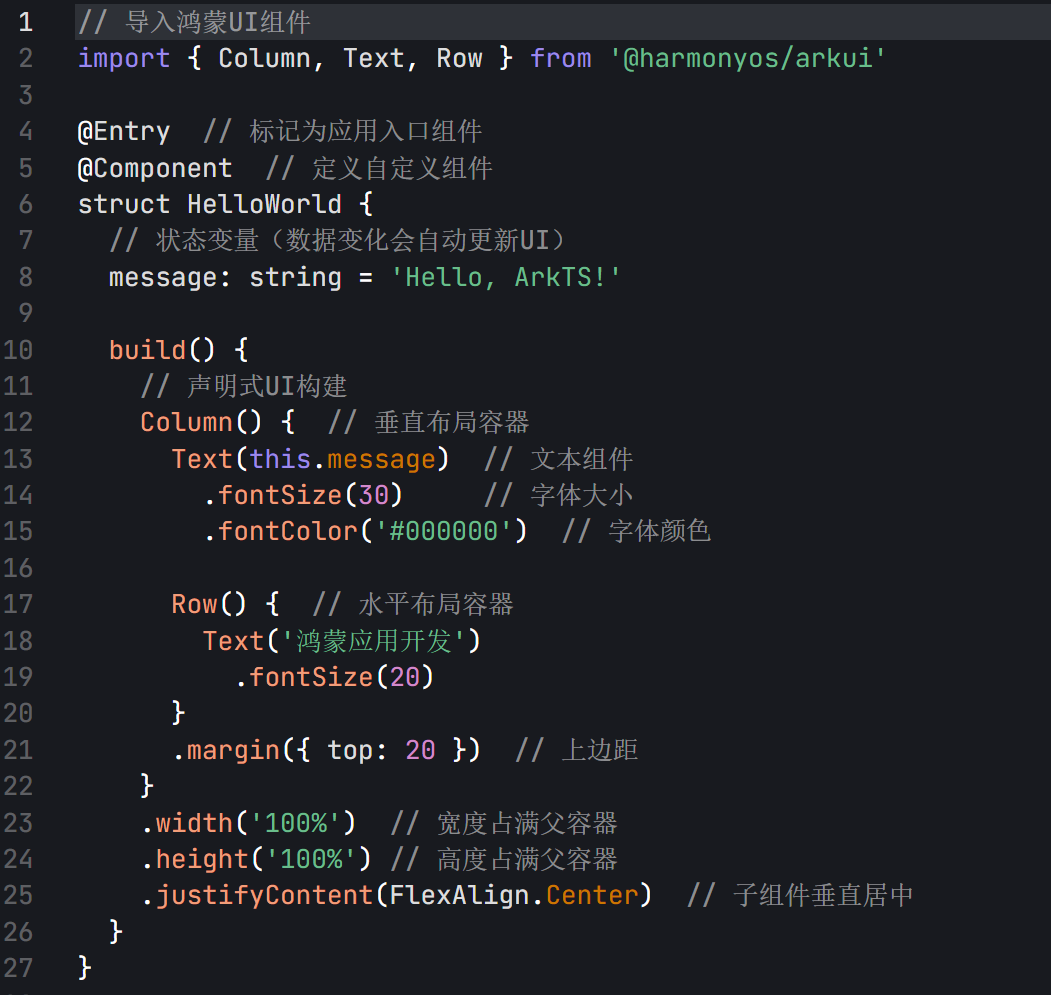Click line number 1 in the gutter
This screenshot has height=995, width=1051.
[x=24, y=22]
